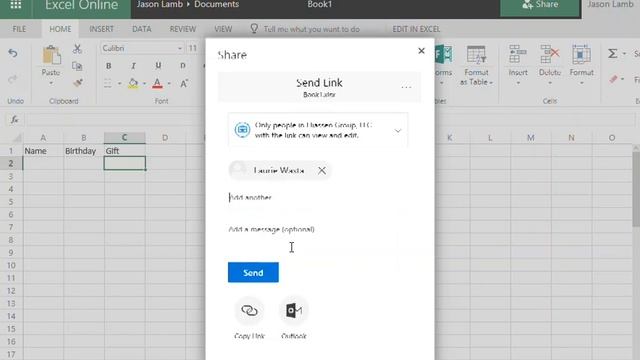Click the Forms icon in the ribbon
Image resolution: width=640 pixels, height=360 pixels.
click(x=443, y=55)
